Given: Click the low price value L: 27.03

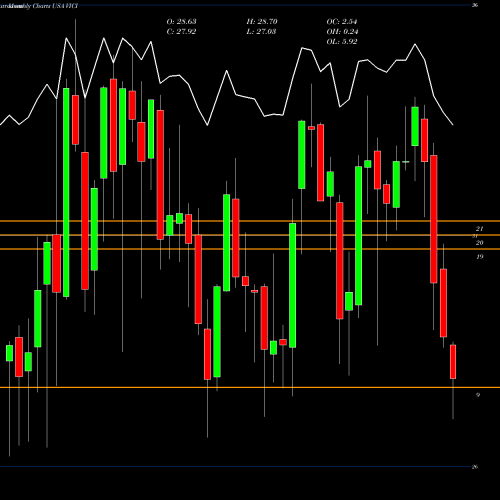Looking at the screenshot, I should [x=262, y=32].
